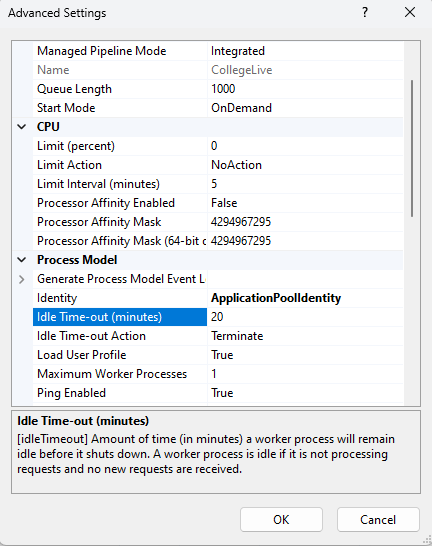Select the Identity ApplicationPoolIdentity row

tap(218, 298)
